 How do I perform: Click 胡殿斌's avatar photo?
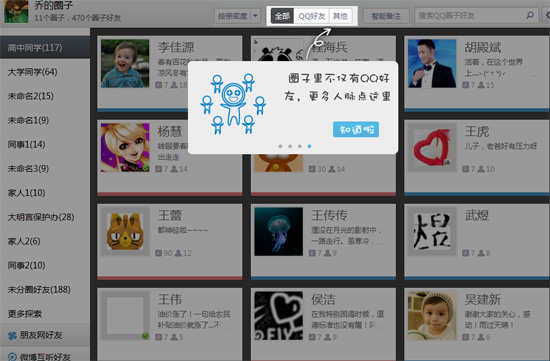point(432,63)
